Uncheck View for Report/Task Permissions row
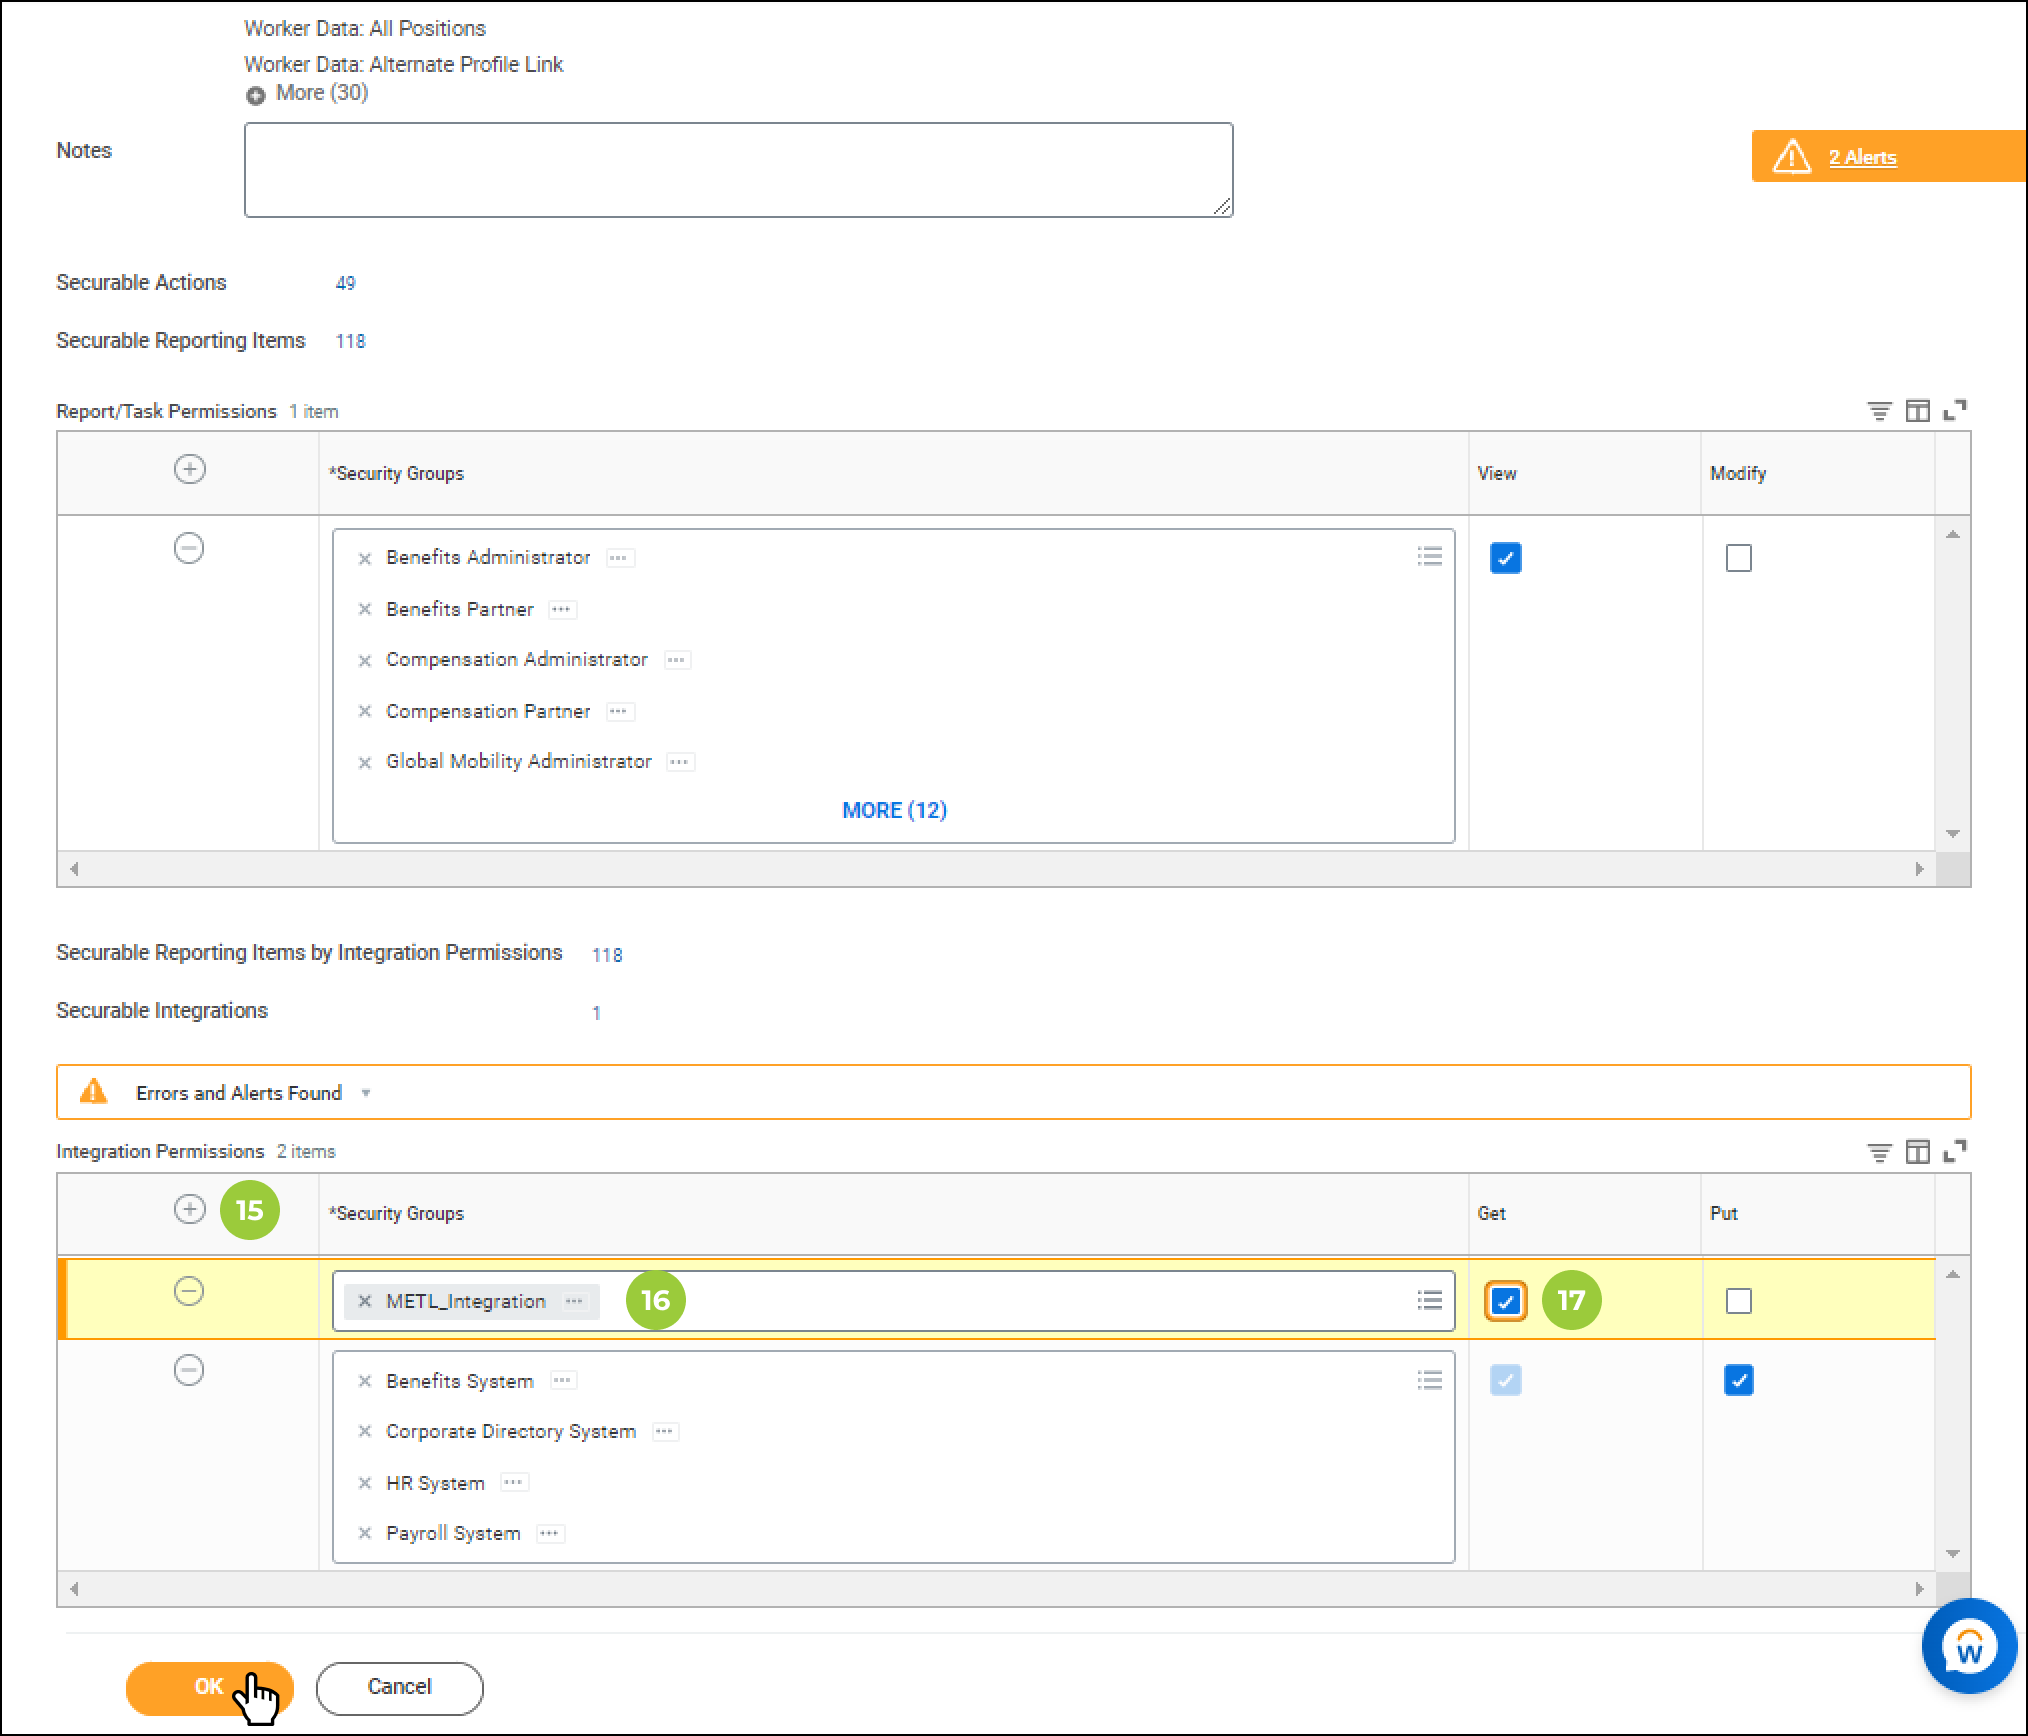The image size is (2028, 1736). [1505, 558]
